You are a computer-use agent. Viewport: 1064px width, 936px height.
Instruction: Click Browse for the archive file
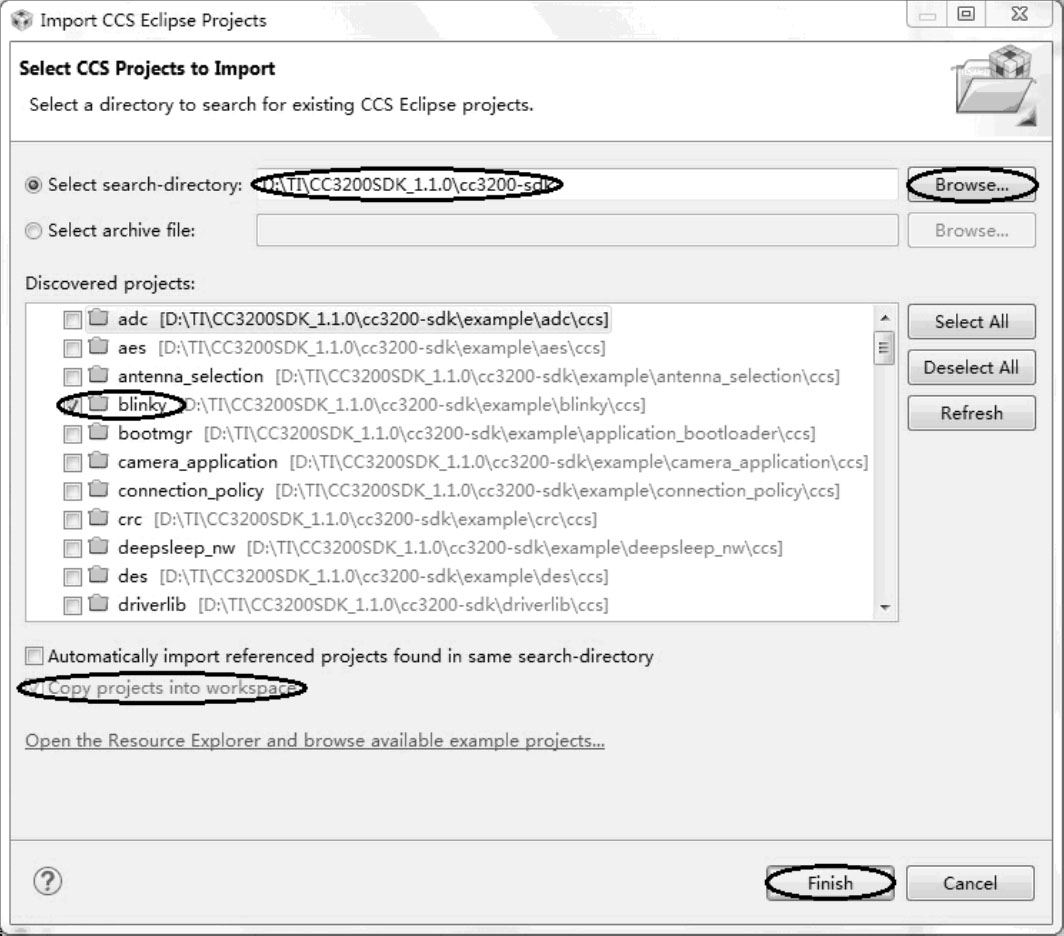(972, 231)
